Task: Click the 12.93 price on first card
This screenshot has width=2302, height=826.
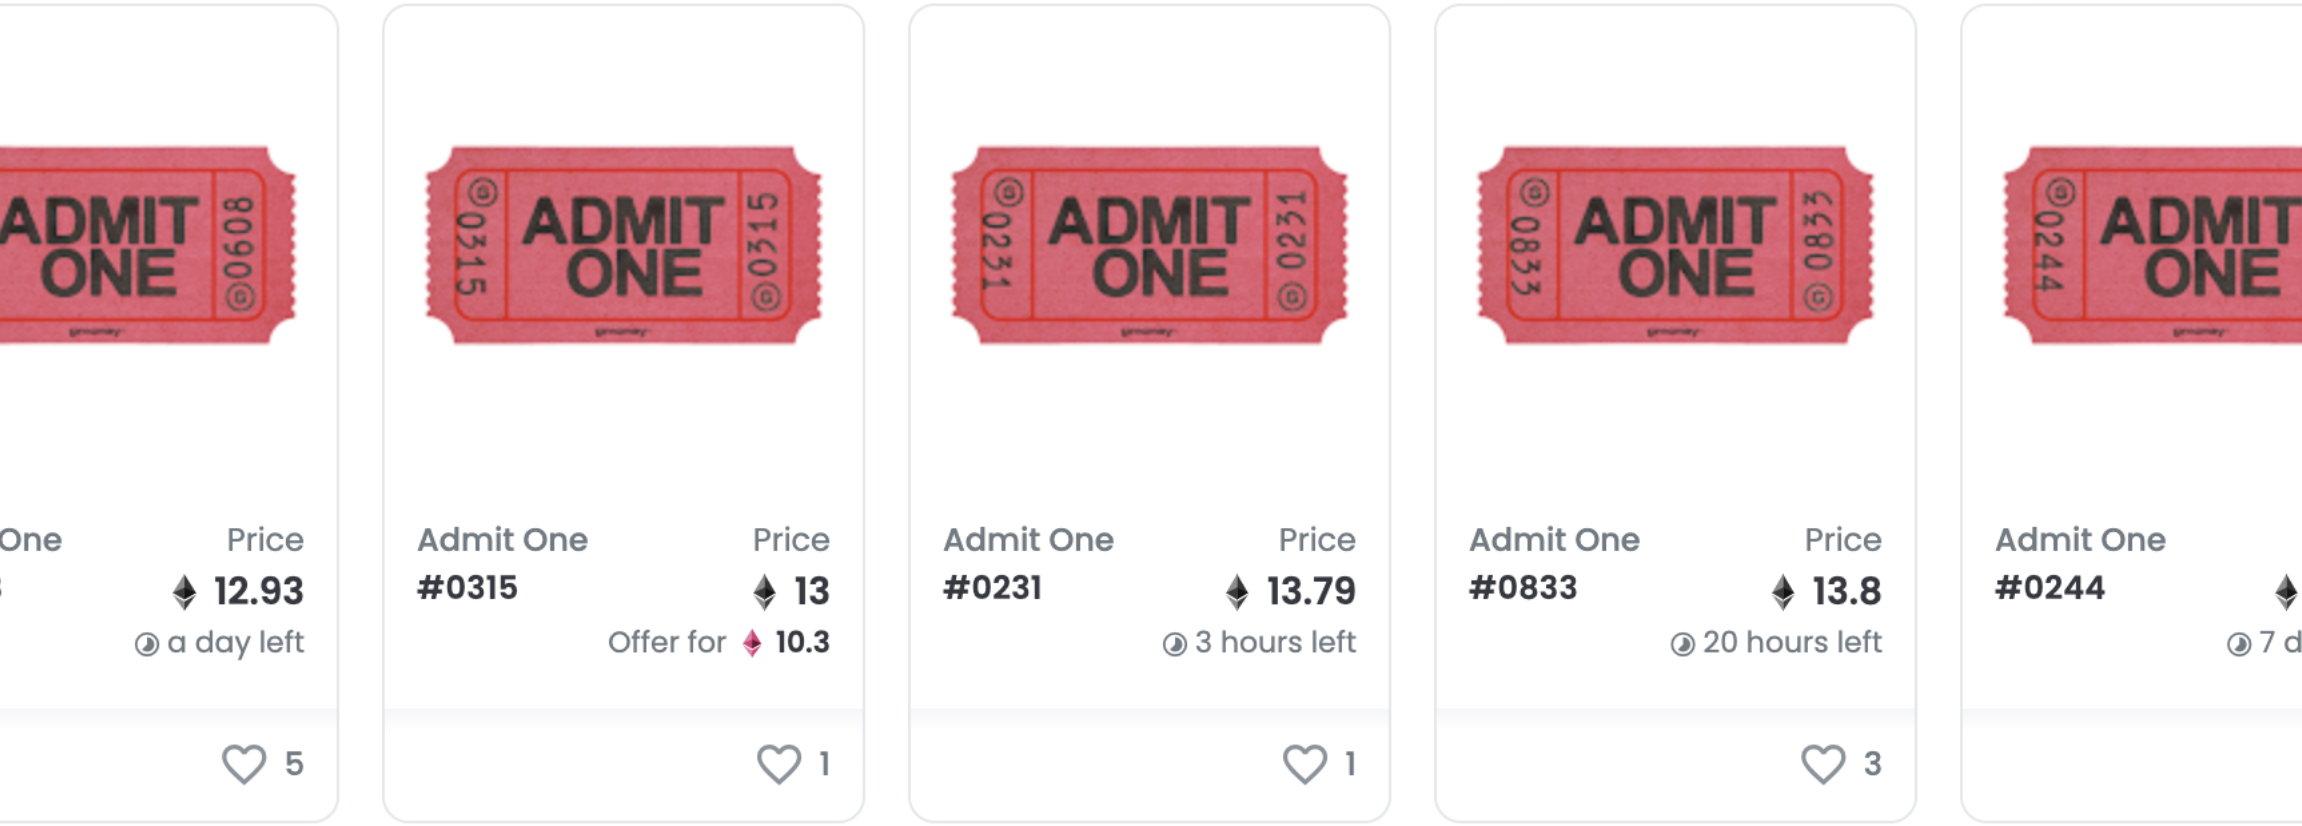Action: 259,592
